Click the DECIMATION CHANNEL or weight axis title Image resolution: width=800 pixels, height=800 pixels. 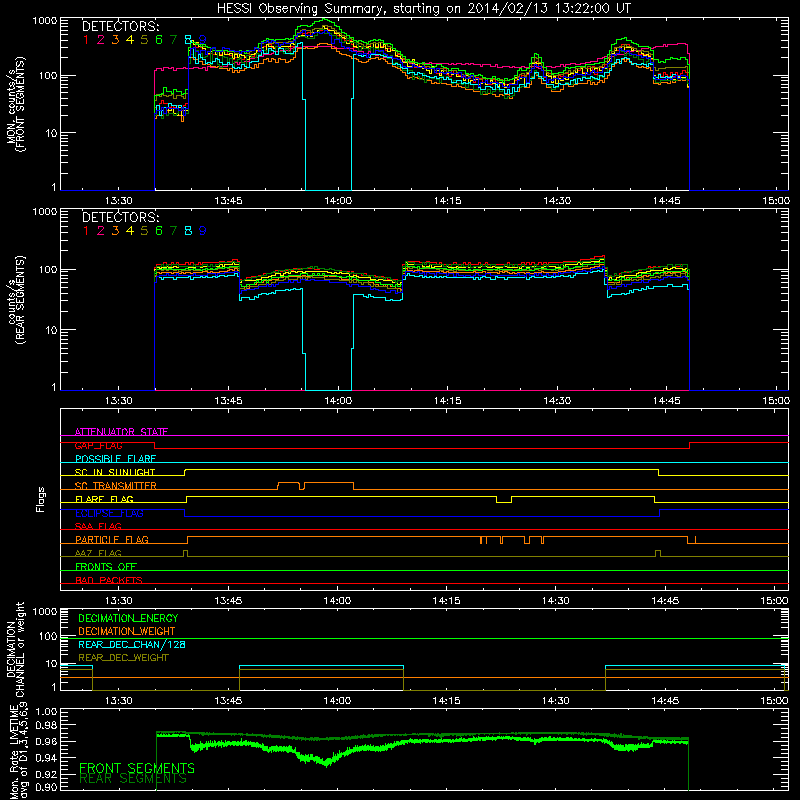16,649
